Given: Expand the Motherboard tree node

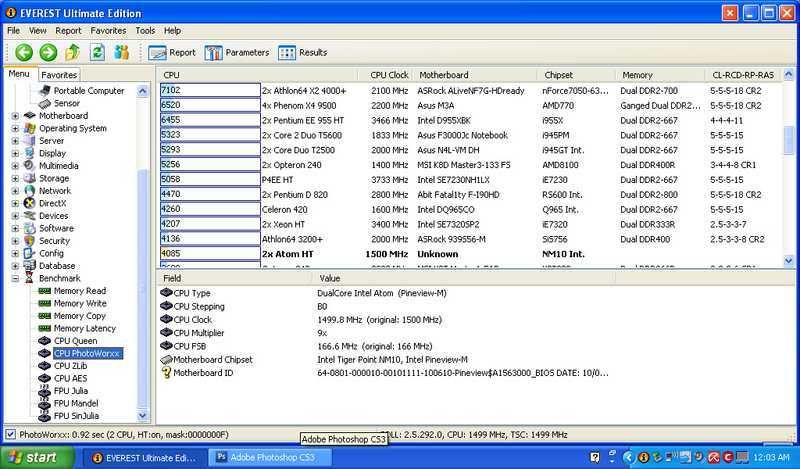Looking at the screenshot, I should pyautogui.click(x=15, y=116).
